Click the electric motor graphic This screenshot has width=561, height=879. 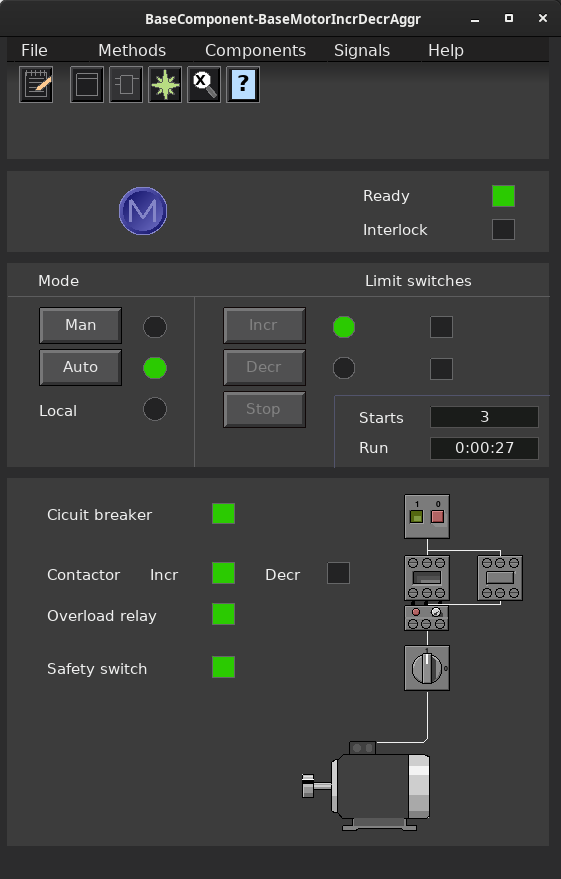click(367, 786)
